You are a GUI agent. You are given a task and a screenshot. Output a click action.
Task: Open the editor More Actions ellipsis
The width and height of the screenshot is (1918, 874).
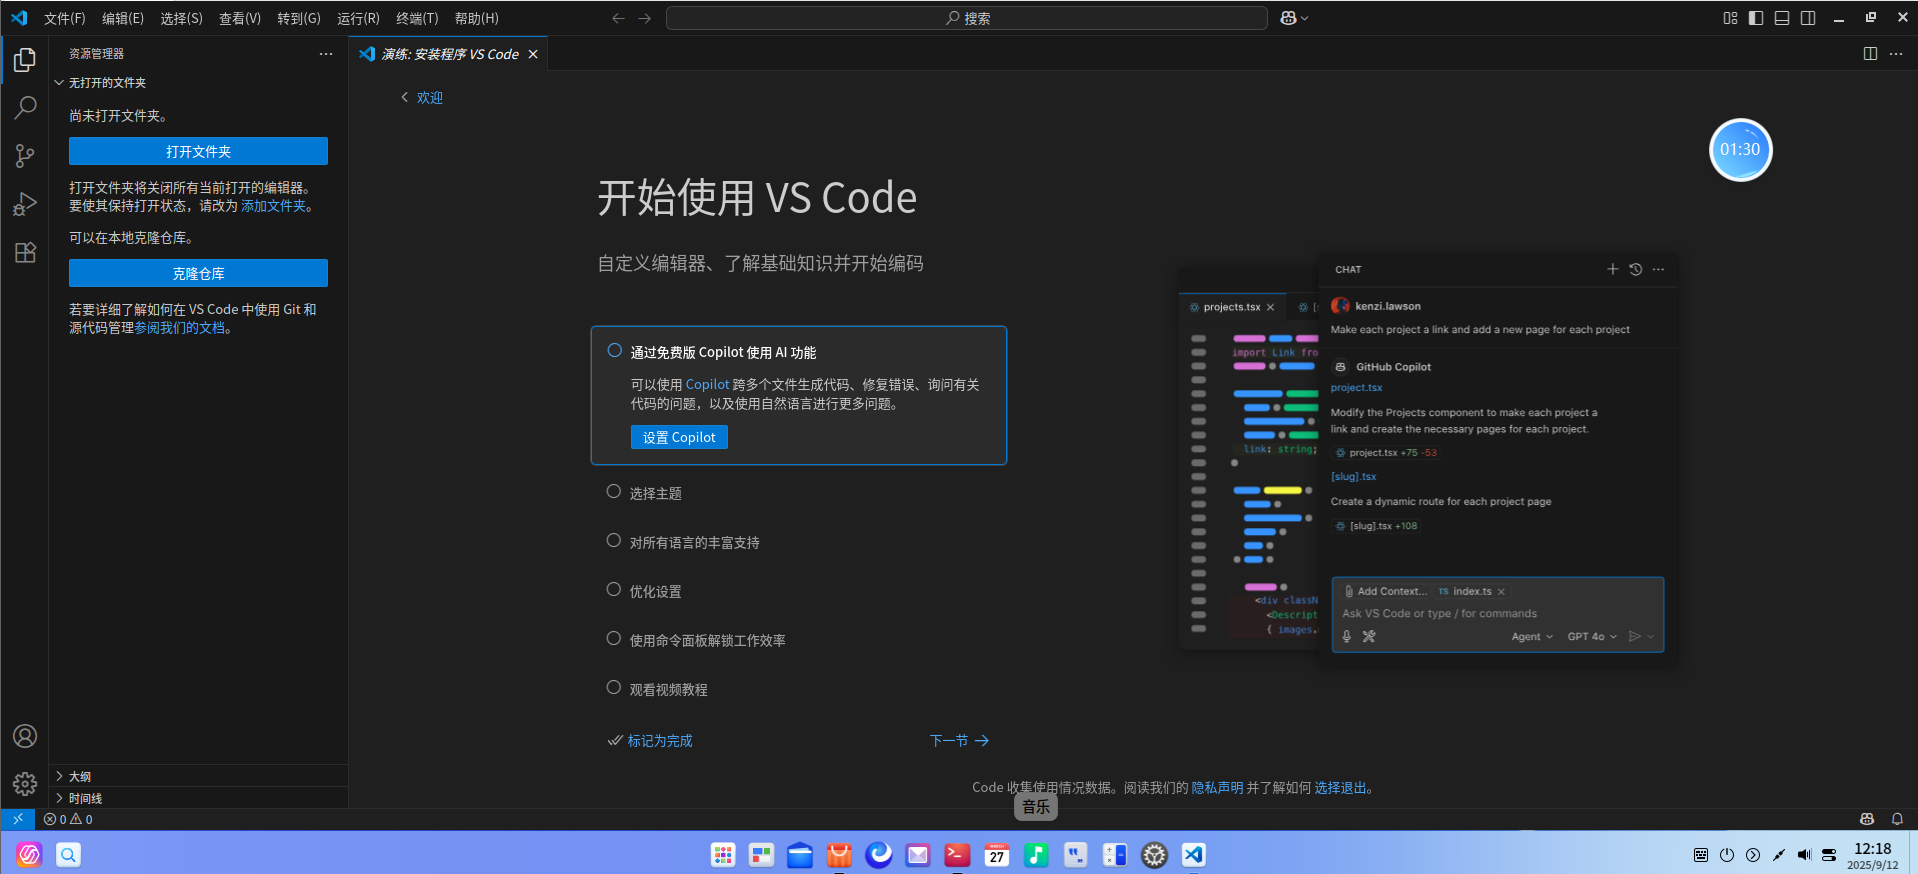coord(1896,54)
